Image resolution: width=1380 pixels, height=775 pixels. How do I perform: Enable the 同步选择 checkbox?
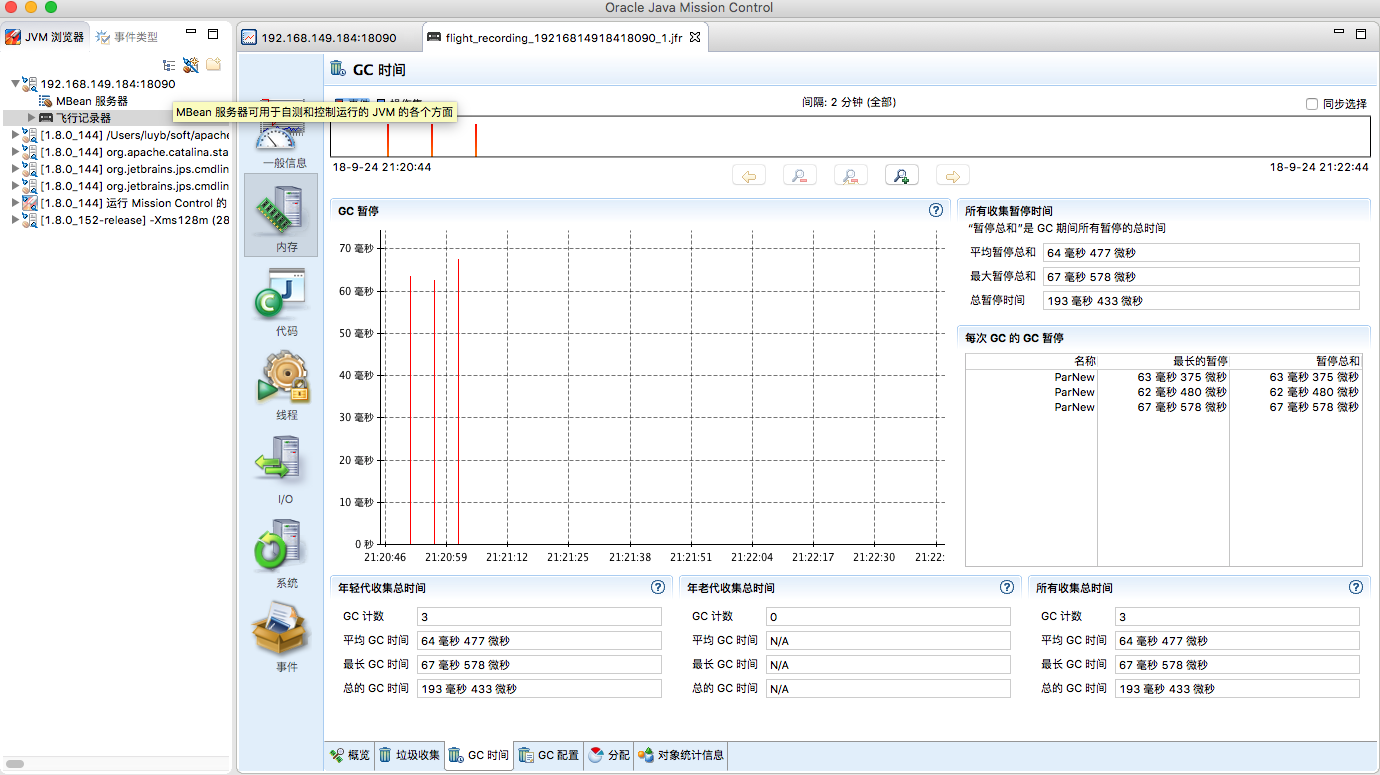click(x=1312, y=103)
